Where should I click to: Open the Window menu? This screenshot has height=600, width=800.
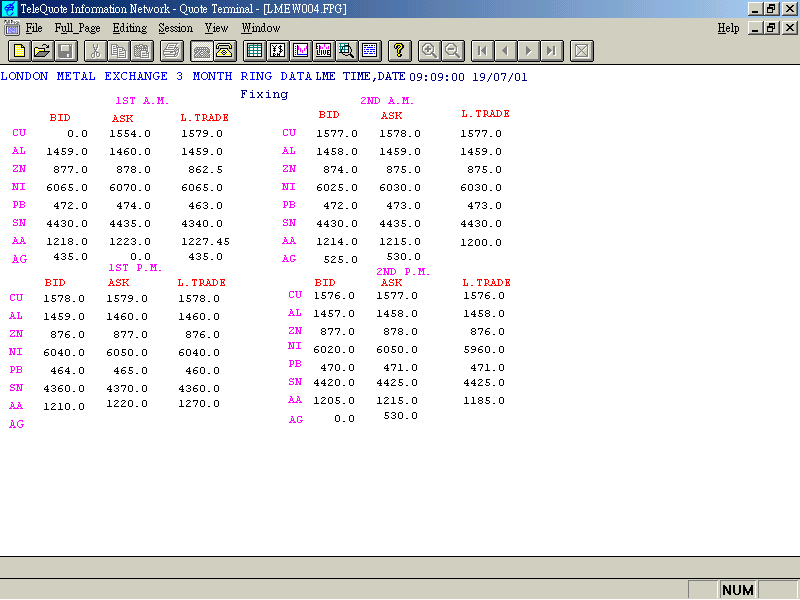click(x=261, y=28)
